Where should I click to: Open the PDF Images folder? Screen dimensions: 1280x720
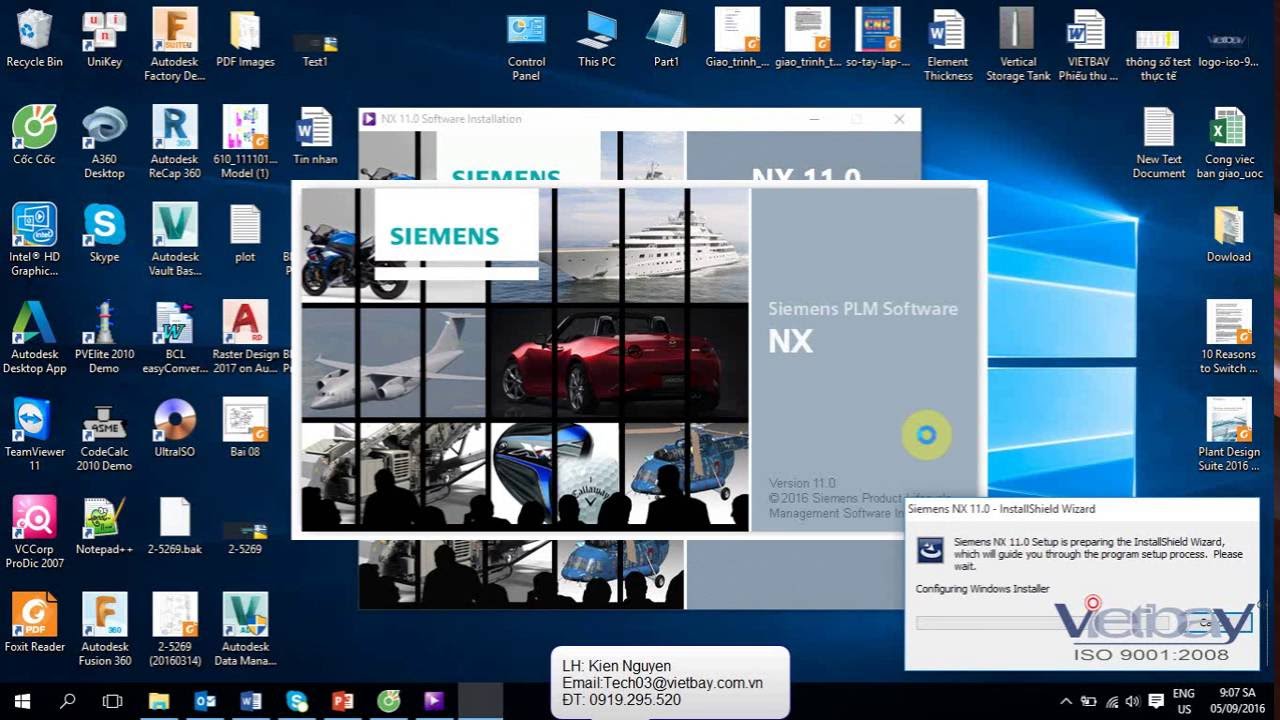point(245,38)
